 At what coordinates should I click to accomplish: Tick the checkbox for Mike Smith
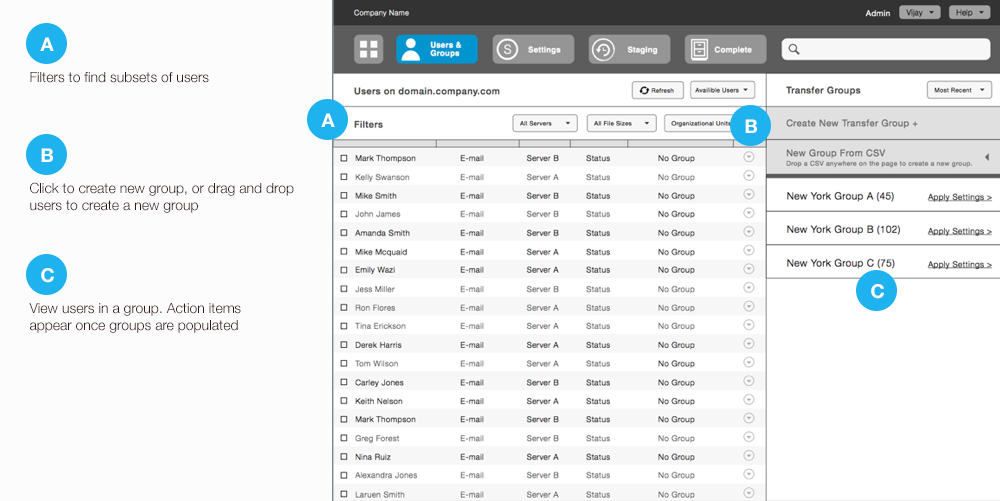click(x=344, y=196)
